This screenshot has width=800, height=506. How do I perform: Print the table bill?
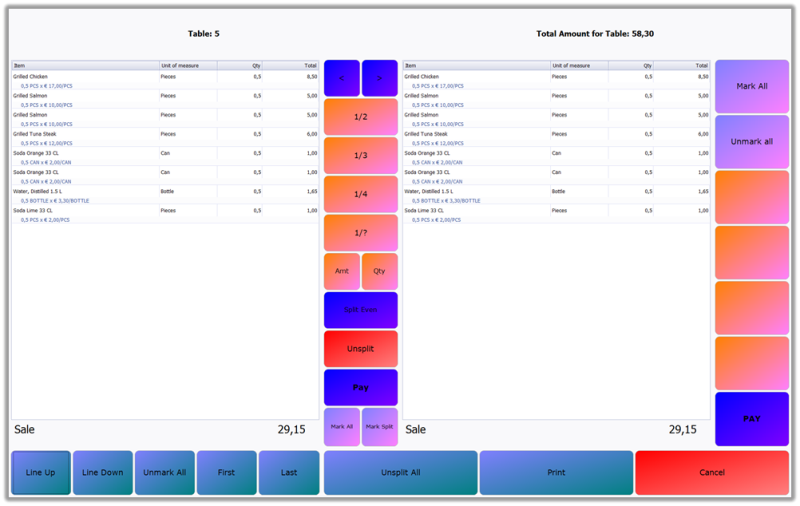pos(556,472)
